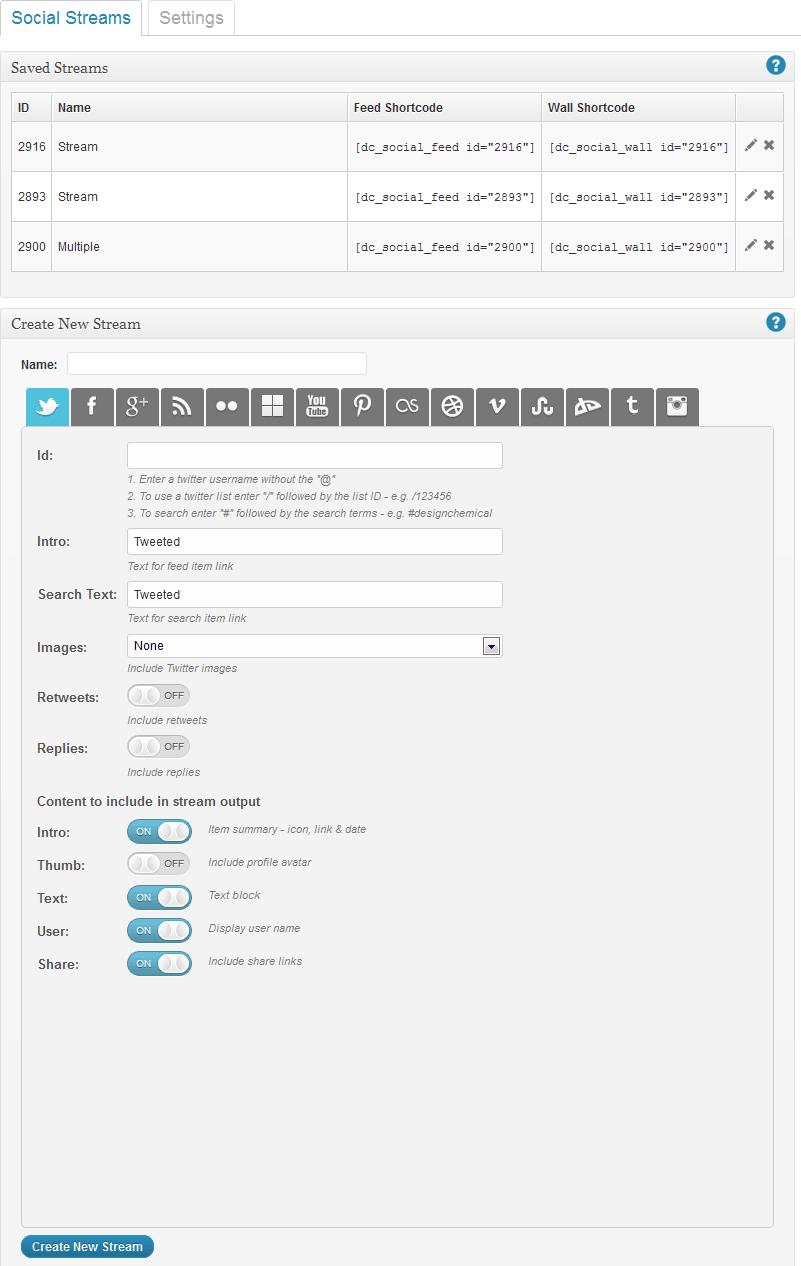Select the Pinterest stream type icon

point(361,407)
